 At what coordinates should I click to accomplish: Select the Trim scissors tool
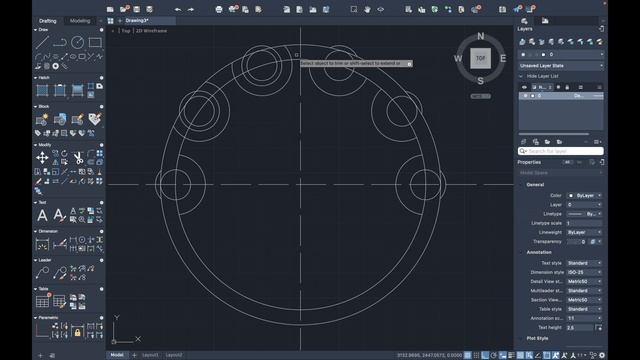[x=78, y=158]
